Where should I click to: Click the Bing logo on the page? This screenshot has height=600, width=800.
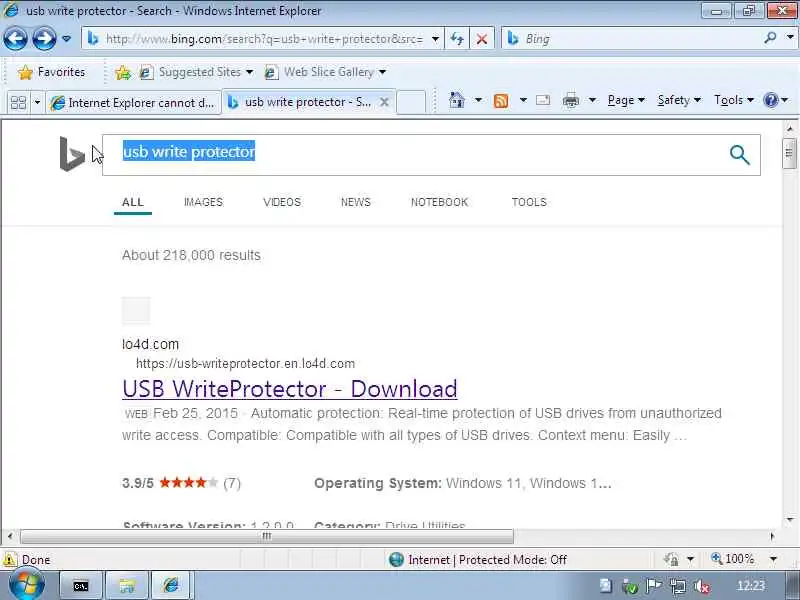[x=72, y=154]
